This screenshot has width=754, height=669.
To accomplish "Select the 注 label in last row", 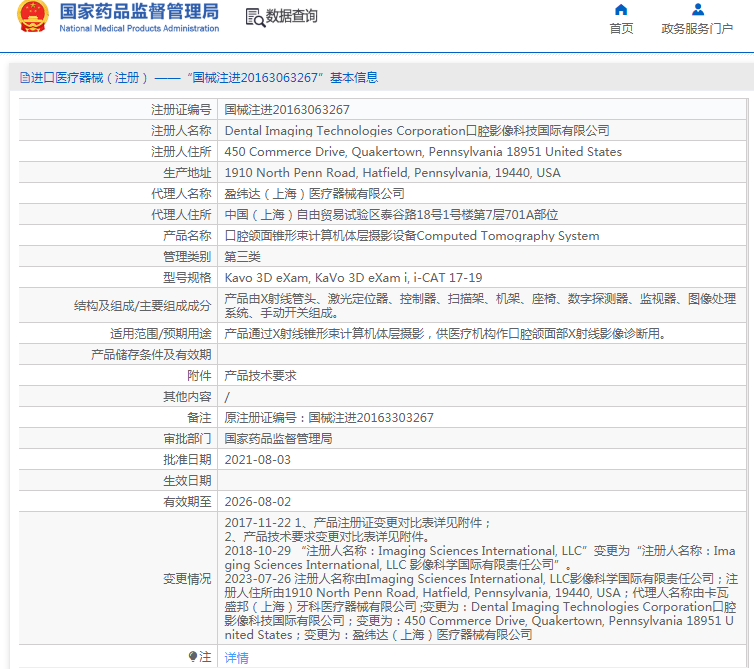I will coord(205,657).
